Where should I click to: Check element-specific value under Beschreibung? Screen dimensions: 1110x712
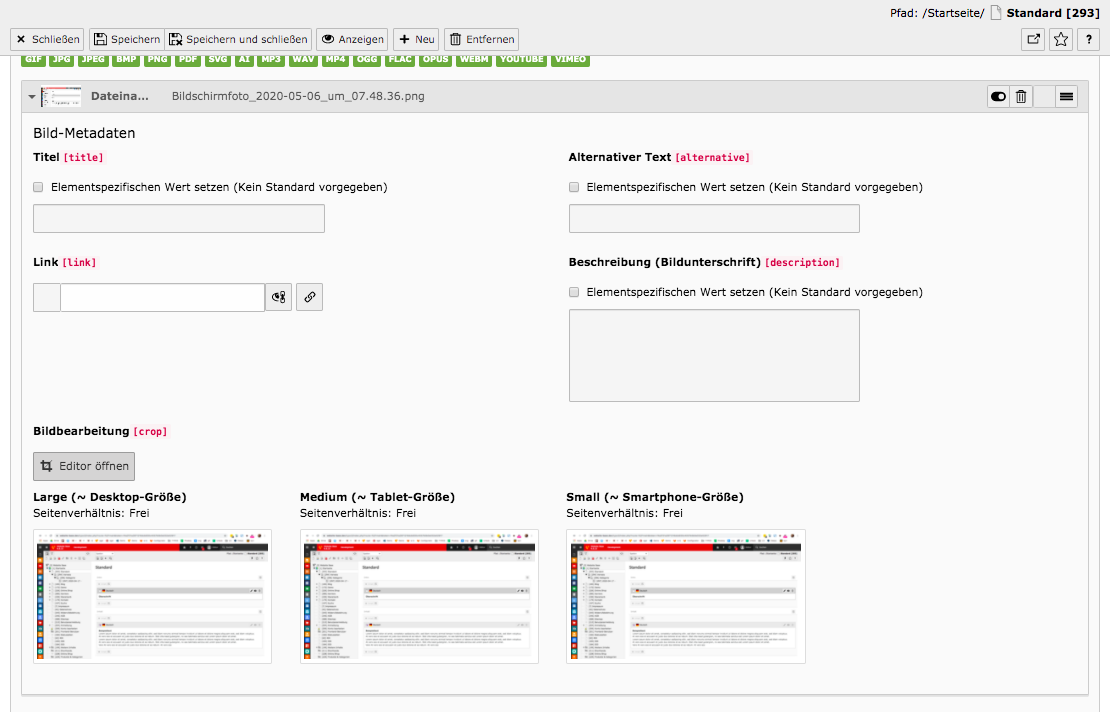pyautogui.click(x=574, y=292)
